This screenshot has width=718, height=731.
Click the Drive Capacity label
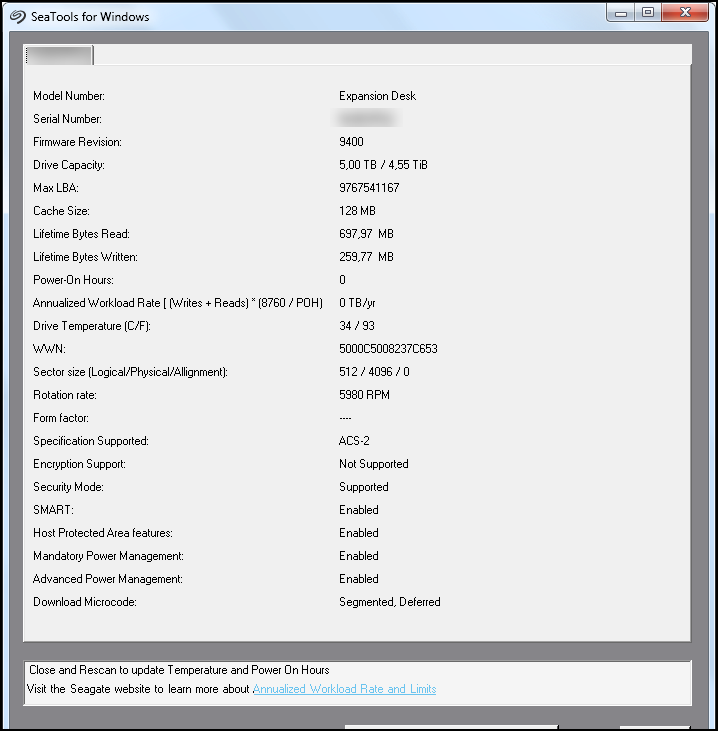tap(69, 165)
